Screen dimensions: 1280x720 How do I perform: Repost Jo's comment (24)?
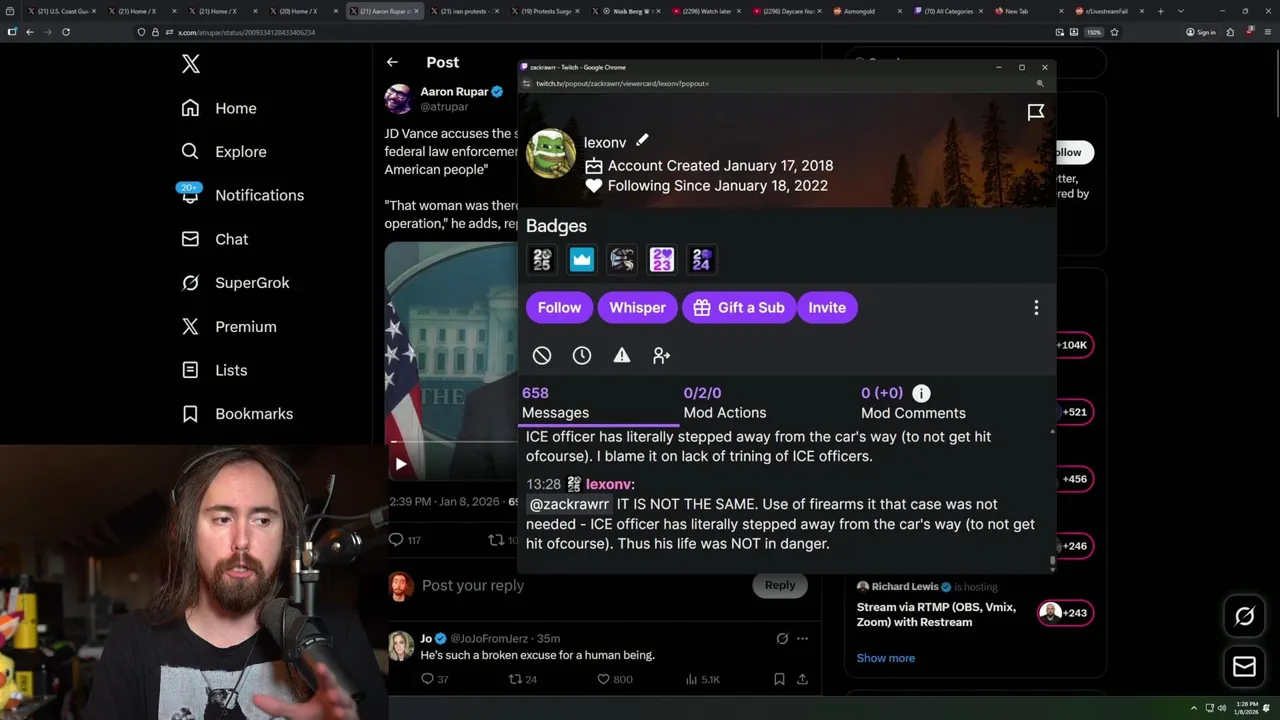coord(523,679)
